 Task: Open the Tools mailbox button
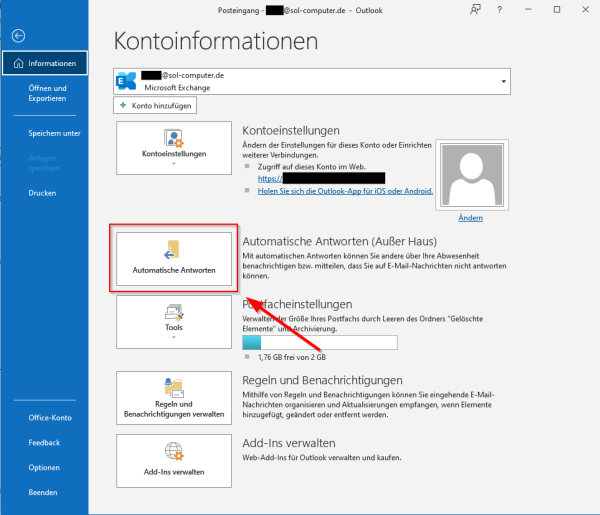[x=174, y=320]
